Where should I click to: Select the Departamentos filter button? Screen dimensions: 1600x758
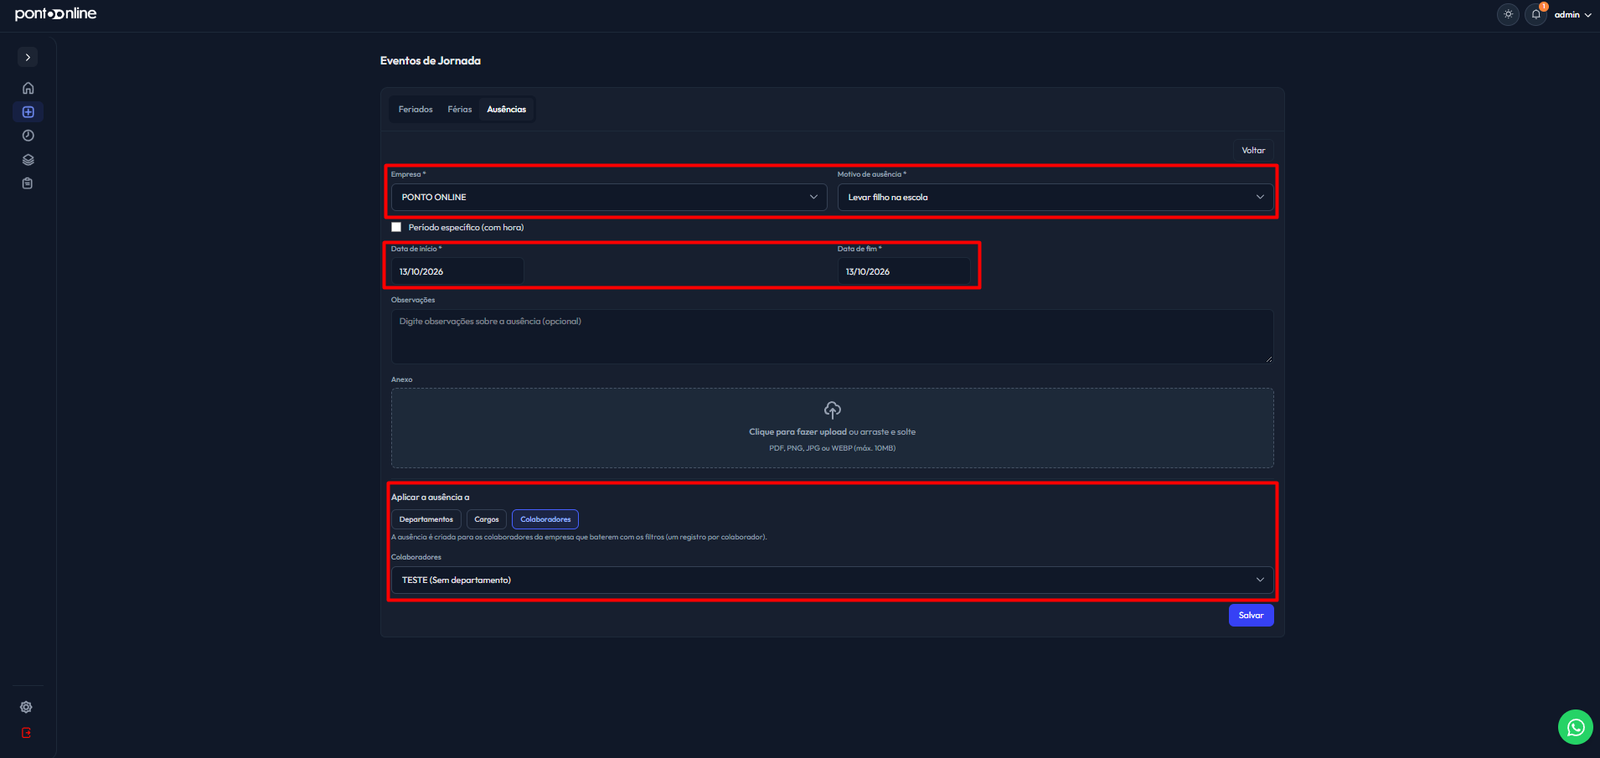426,519
